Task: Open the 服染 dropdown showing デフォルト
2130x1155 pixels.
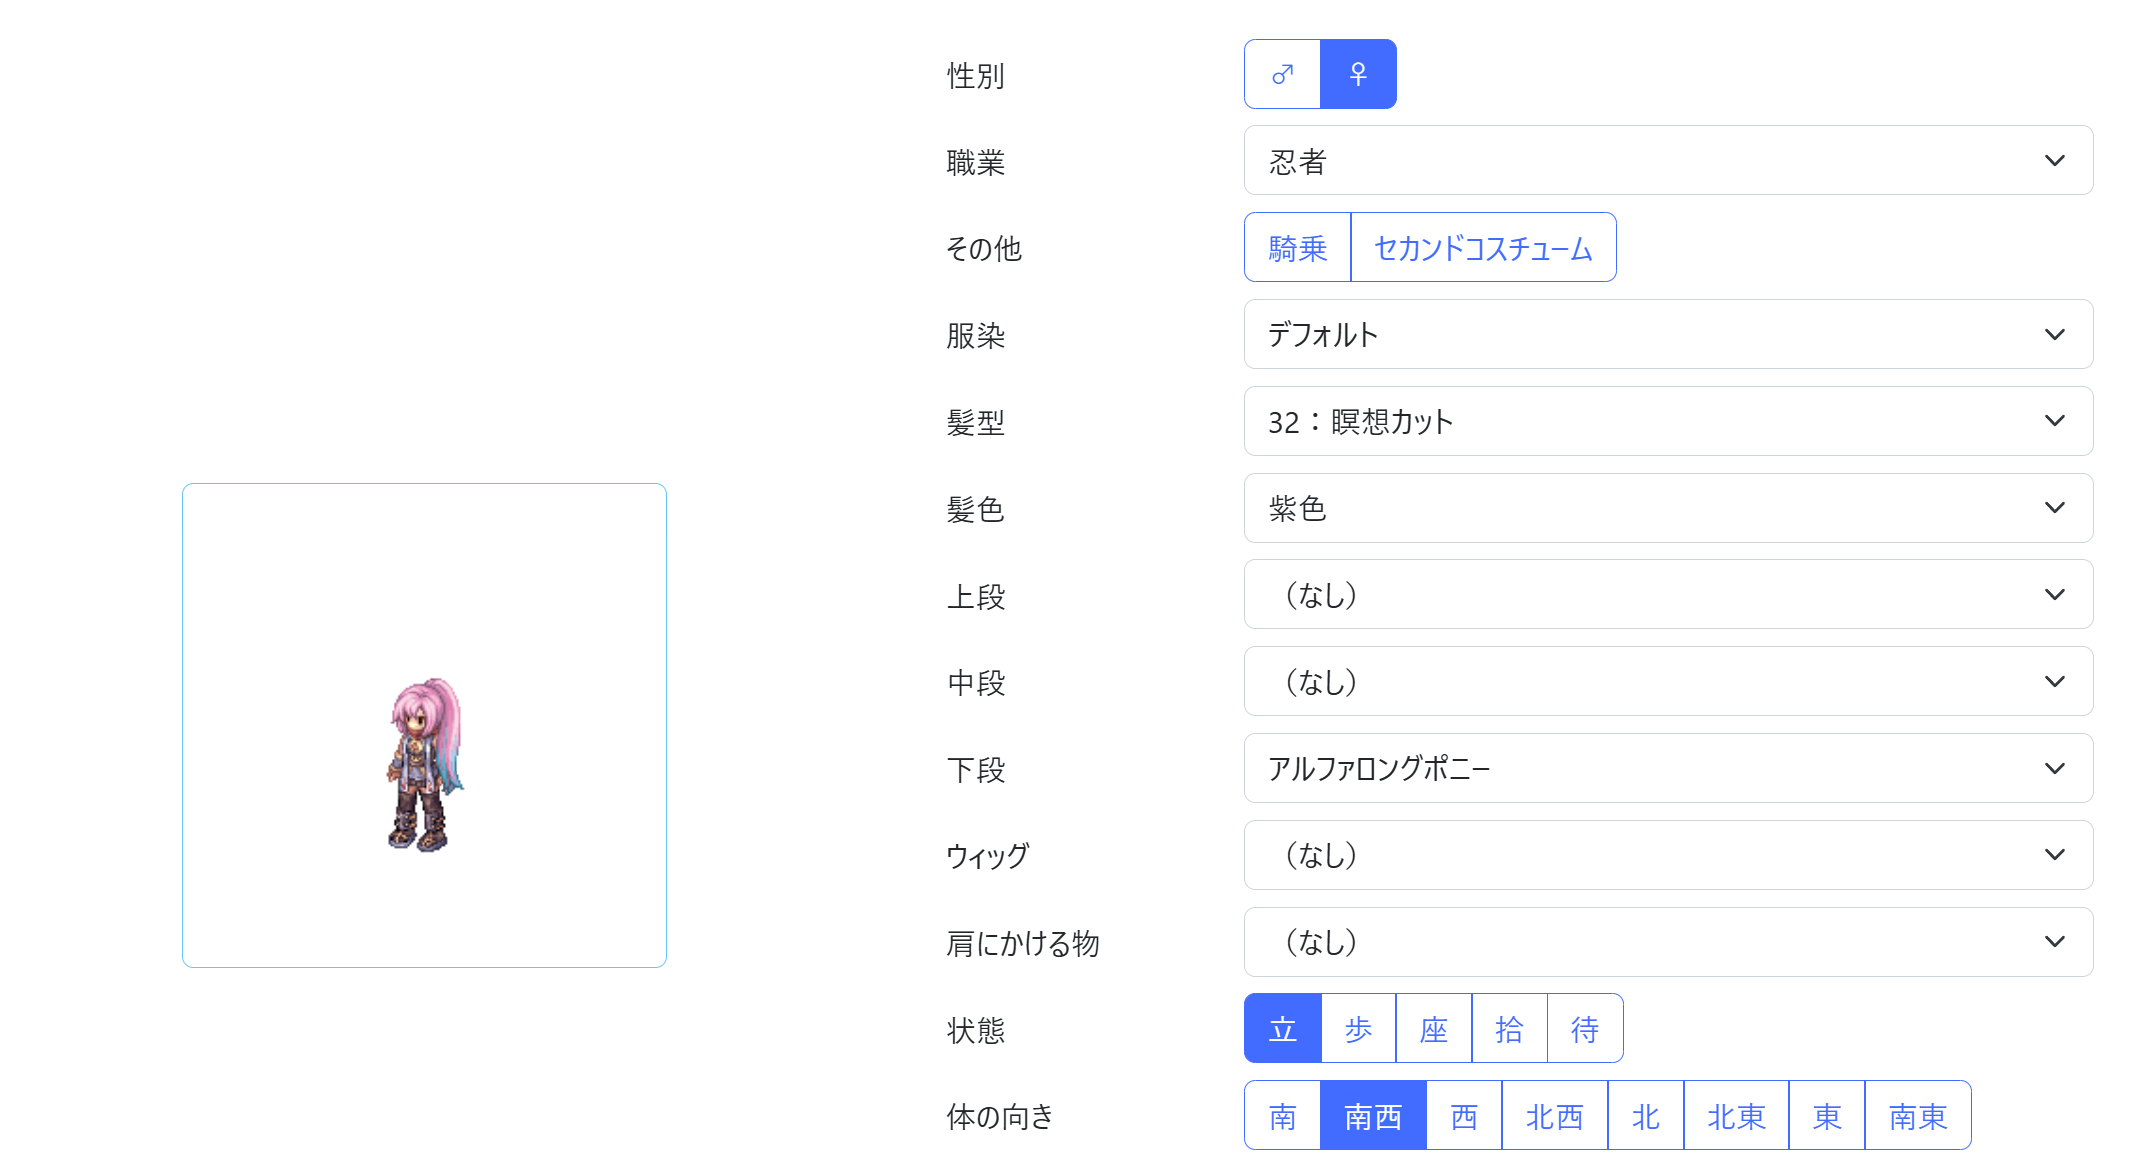Action: 1667,334
